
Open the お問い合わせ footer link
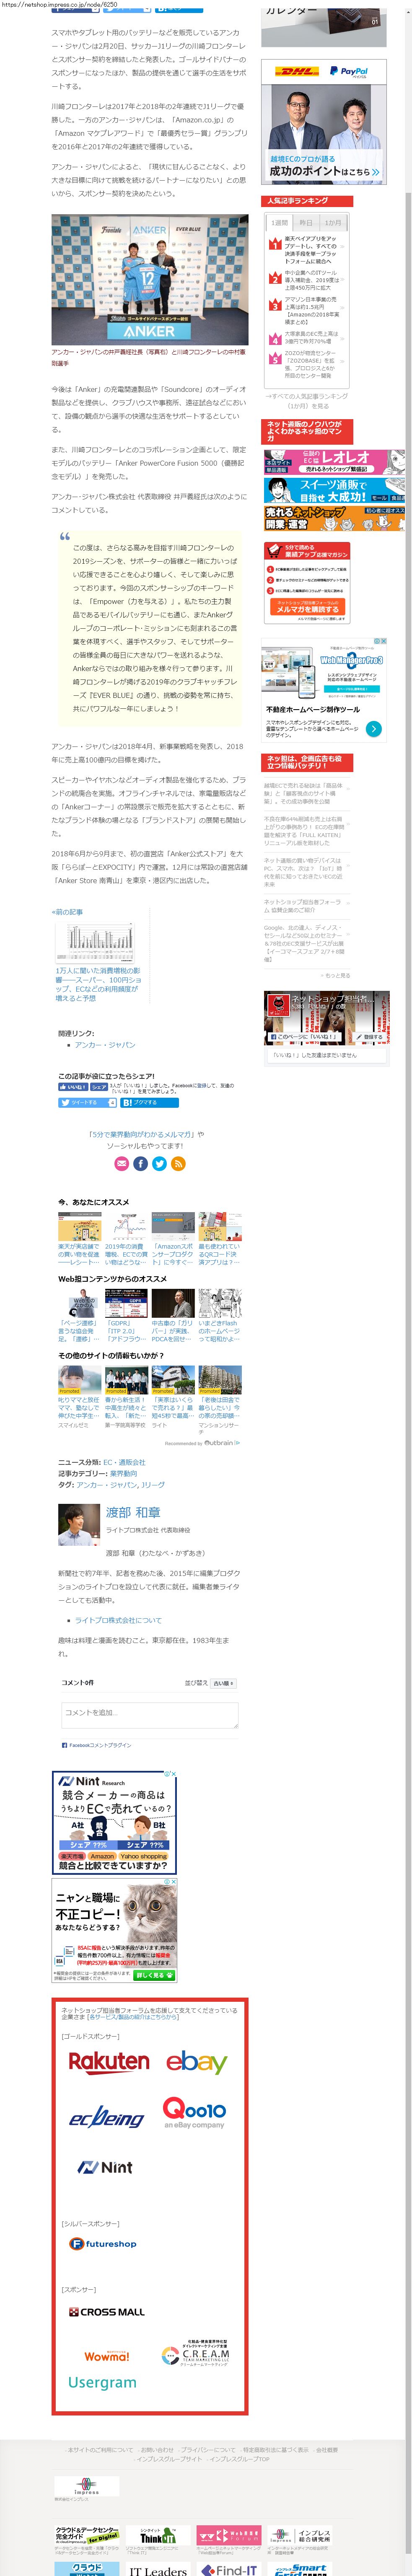pos(157,2450)
